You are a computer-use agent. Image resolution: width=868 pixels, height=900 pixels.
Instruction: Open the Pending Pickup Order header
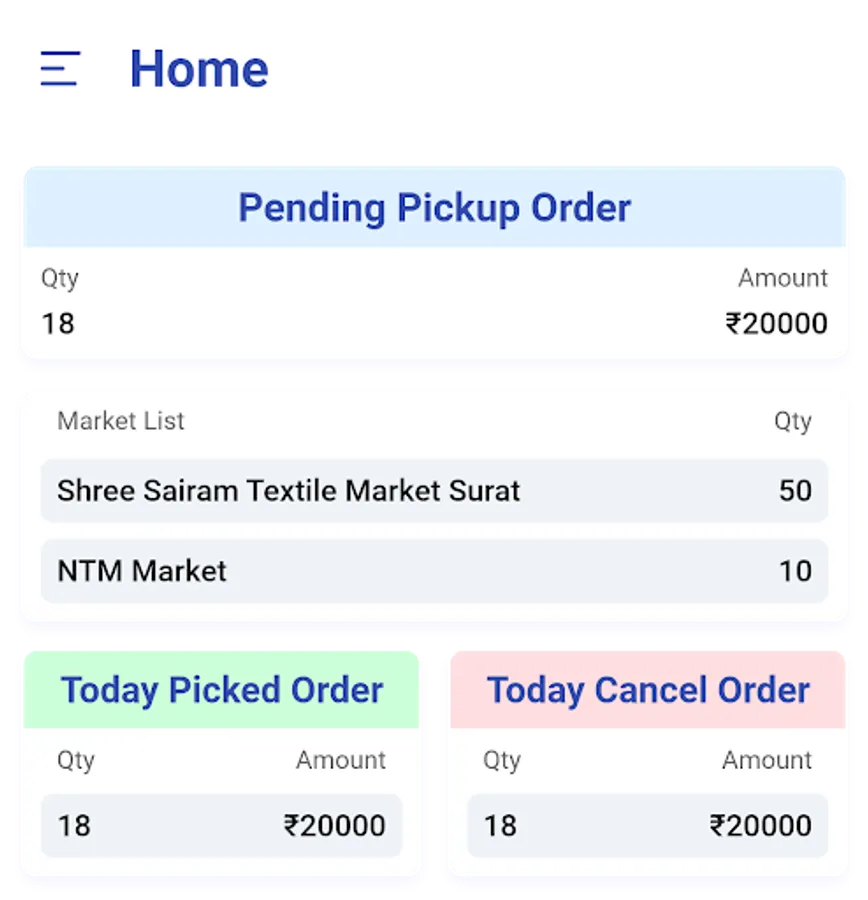[434, 208]
